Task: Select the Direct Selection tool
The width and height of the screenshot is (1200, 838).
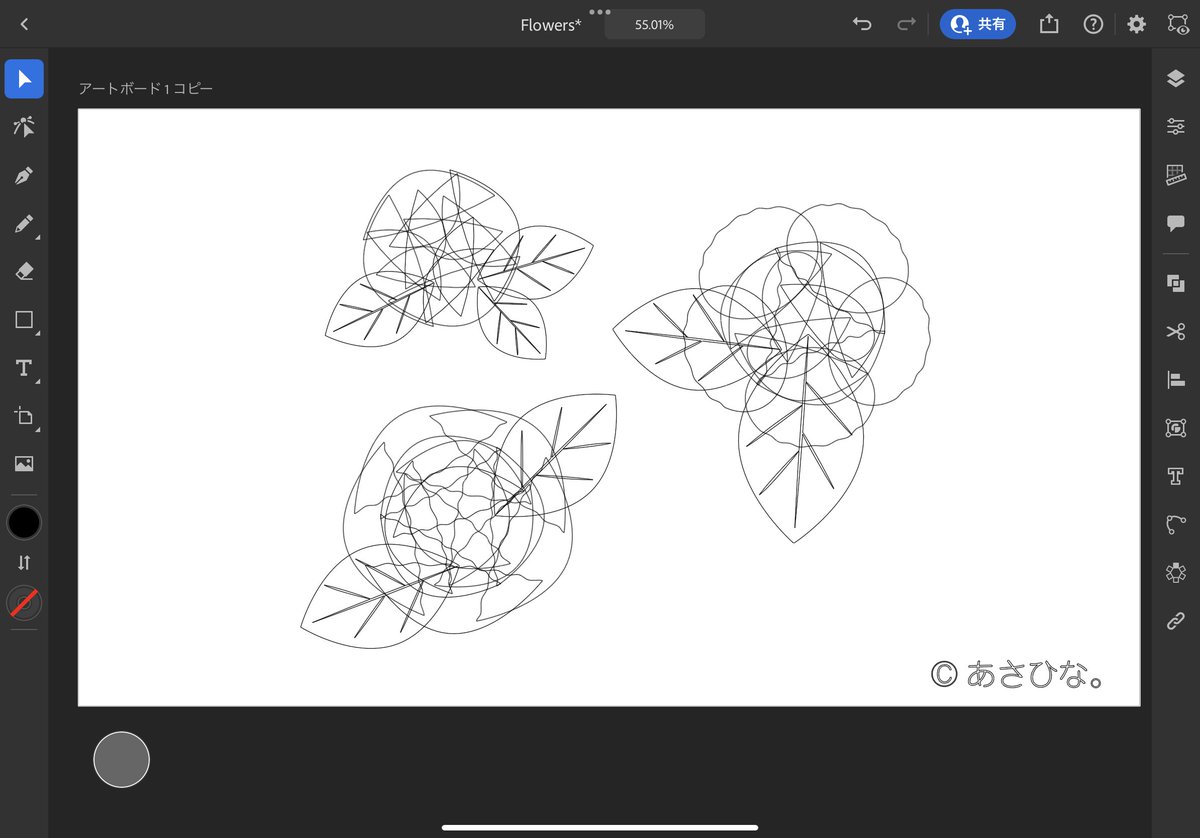Action: point(24,127)
